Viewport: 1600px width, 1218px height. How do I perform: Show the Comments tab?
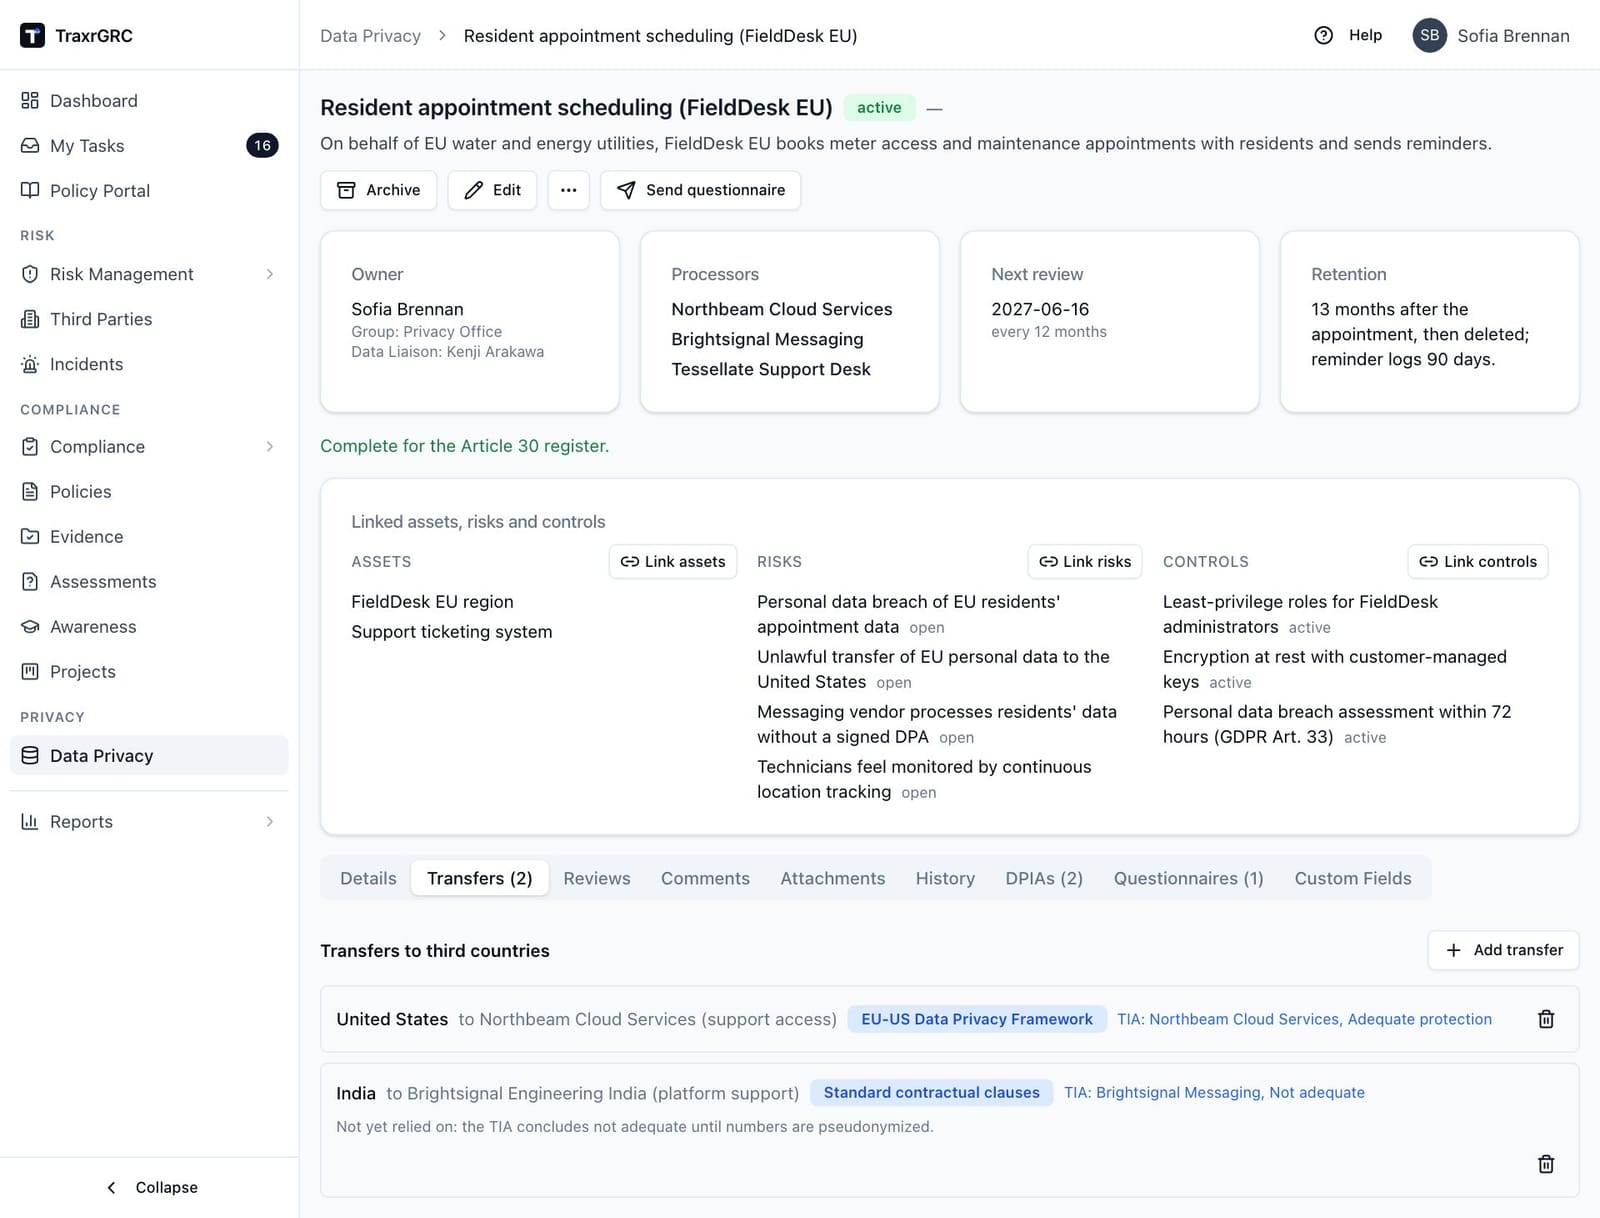coord(705,878)
